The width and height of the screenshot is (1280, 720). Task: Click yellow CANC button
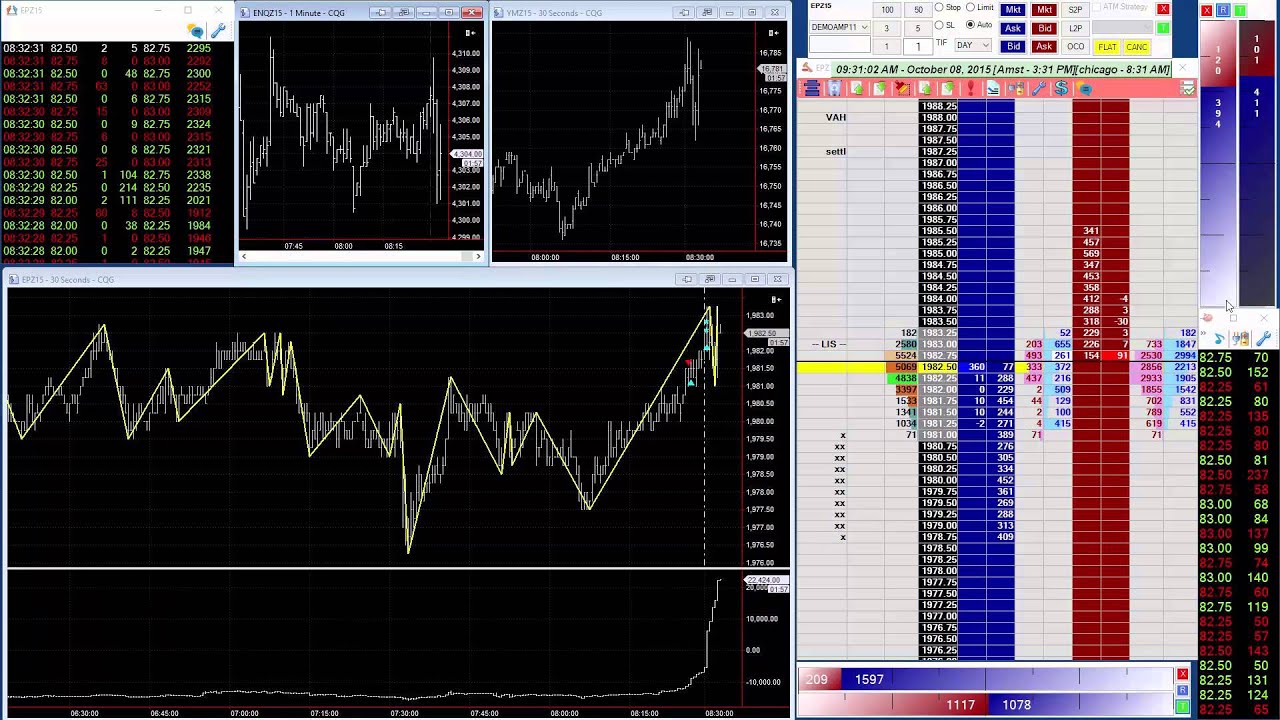coord(1137,47)
